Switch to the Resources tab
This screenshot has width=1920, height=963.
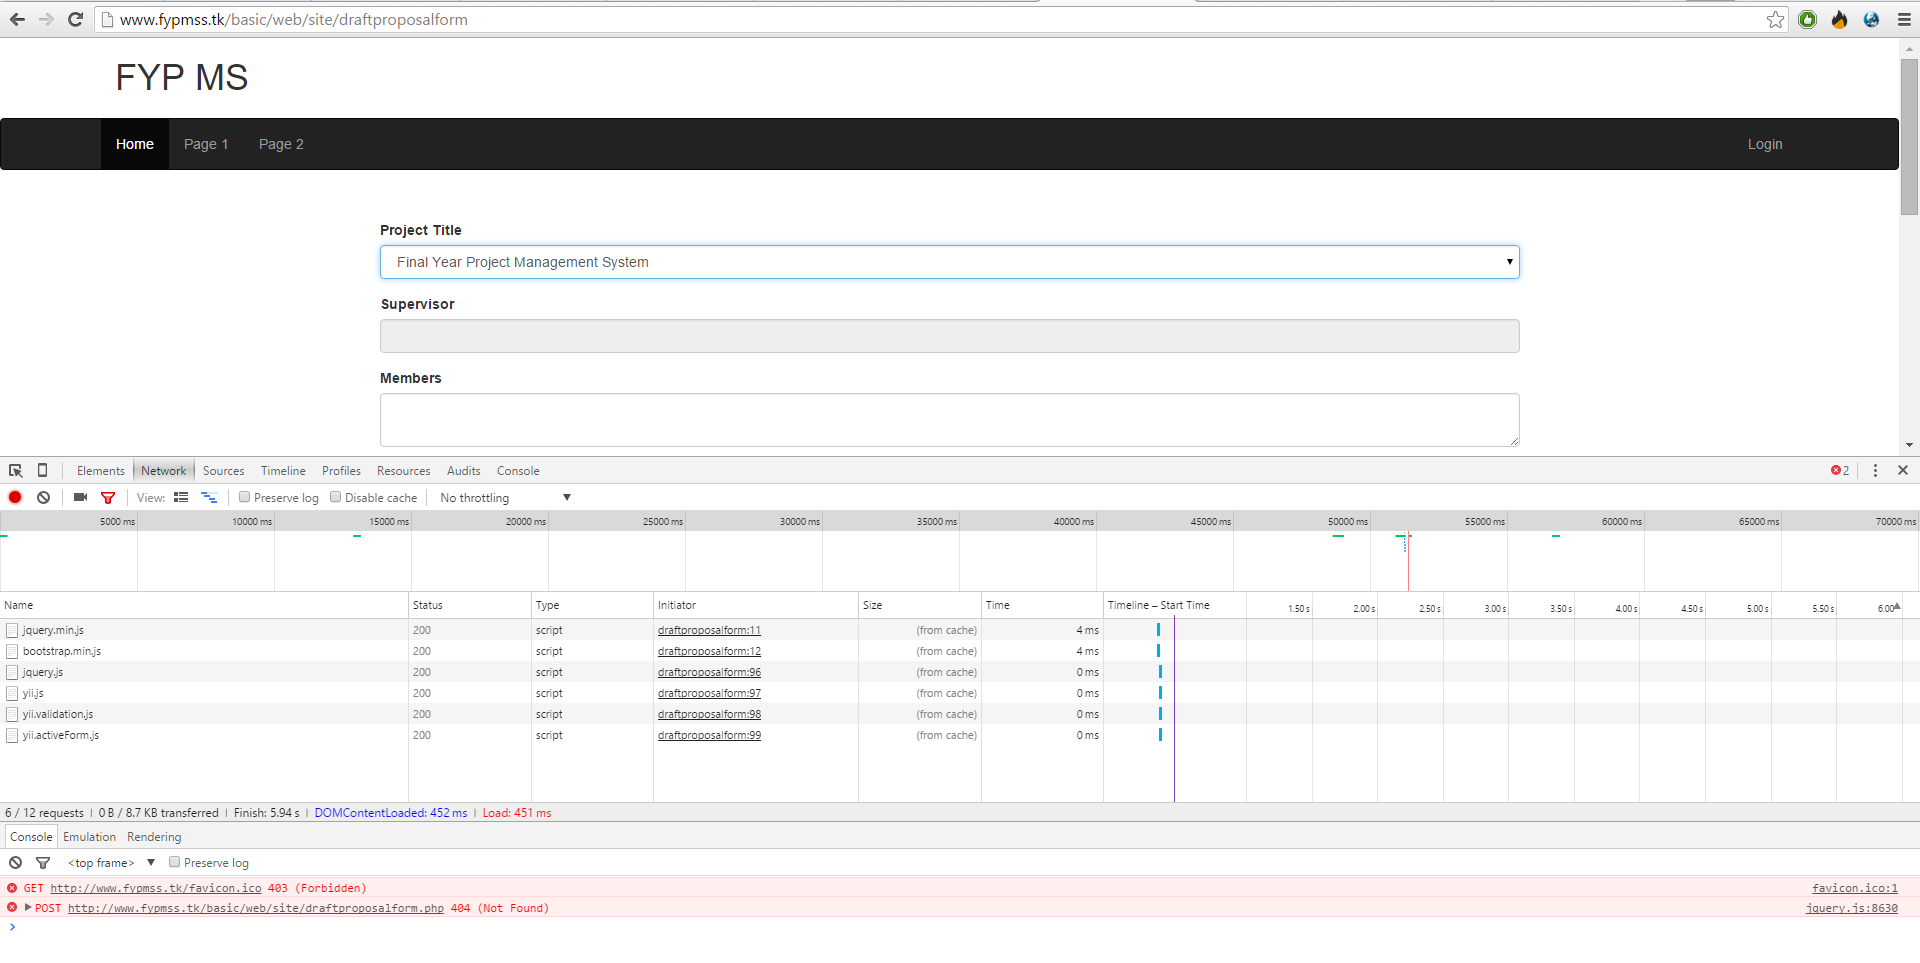(x=403, y=470)
